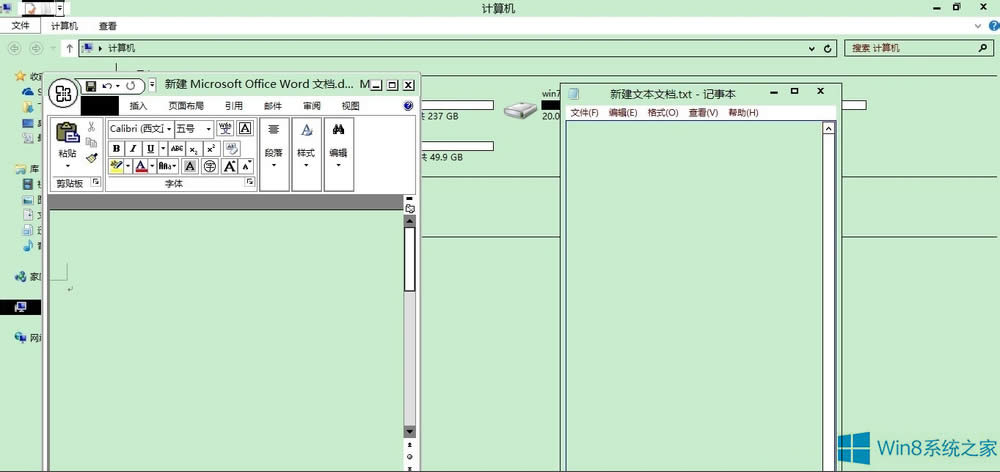This screenshot has width=1000, height=472.
Task: Save the Word document using the floppy icon
Action: pyautogui.click(x=91, y=86)
